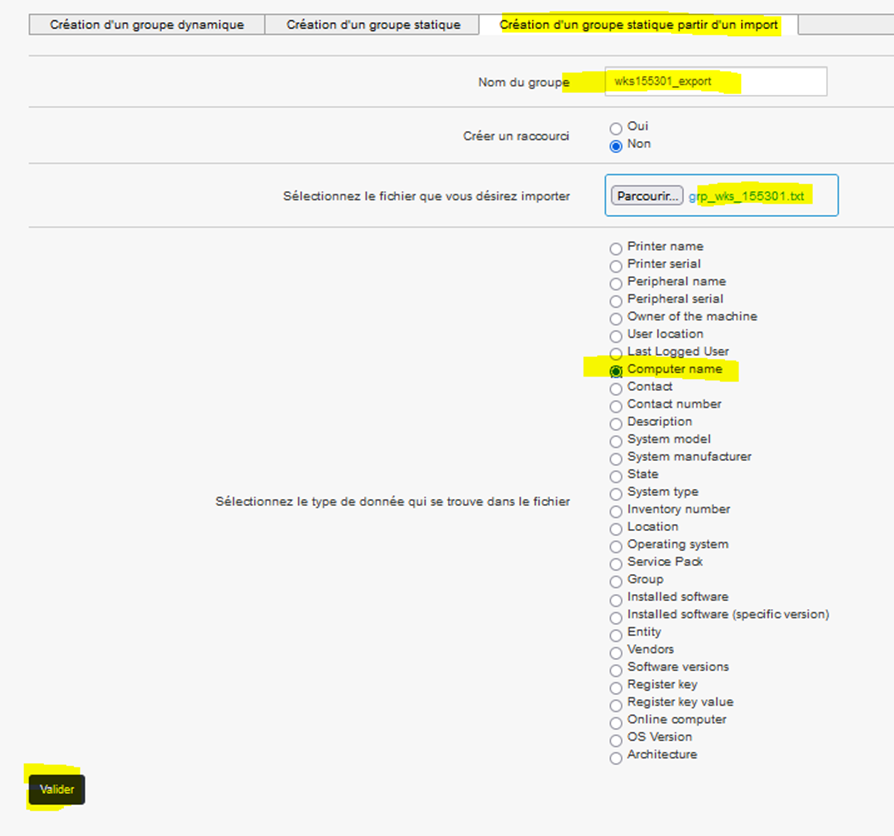Choose the Inventory number option
894x836 pixels.
(x=616, y=511)
